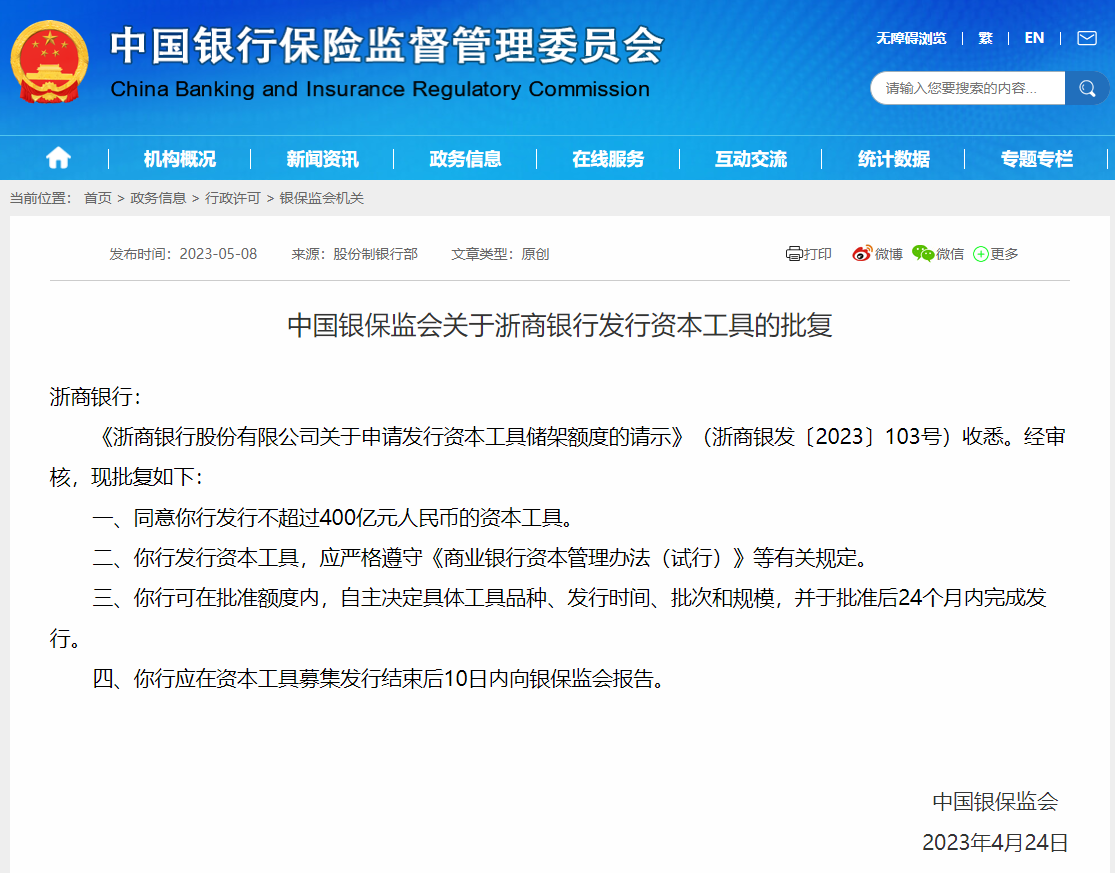Click the paragraph about 400亿元人民币的资本工具

pyautogui.click(x=334, y=518)
